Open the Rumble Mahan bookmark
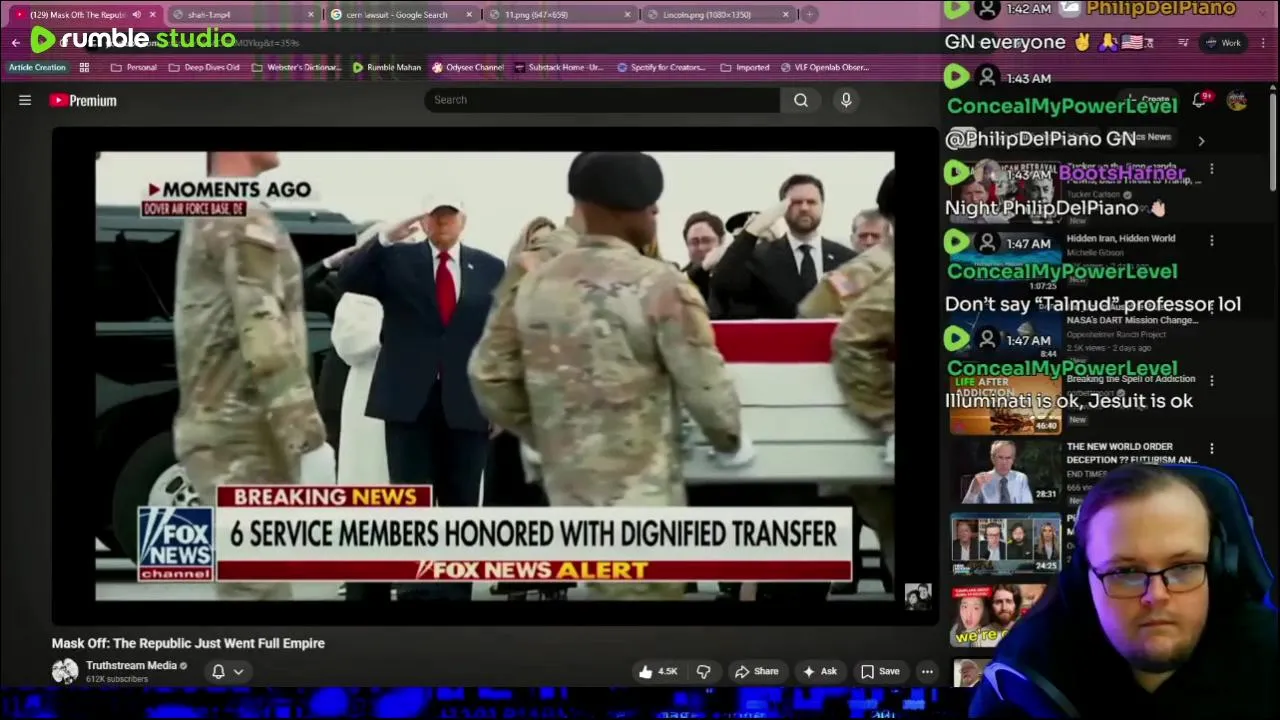Image resolution: width=1280 pixels, height=720 pixels. pos(386,67)
